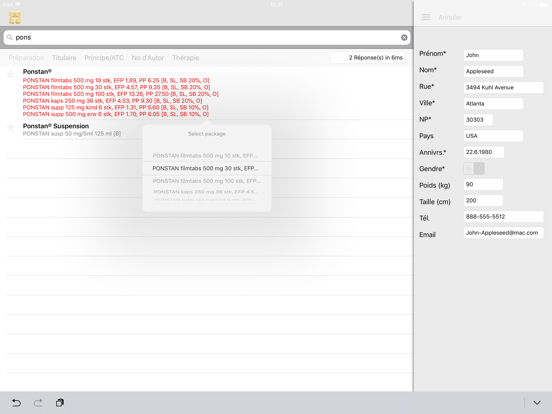552x414 pixels.
Task: Click the redo arrow in bottom bar
Action: click(38, 403)
